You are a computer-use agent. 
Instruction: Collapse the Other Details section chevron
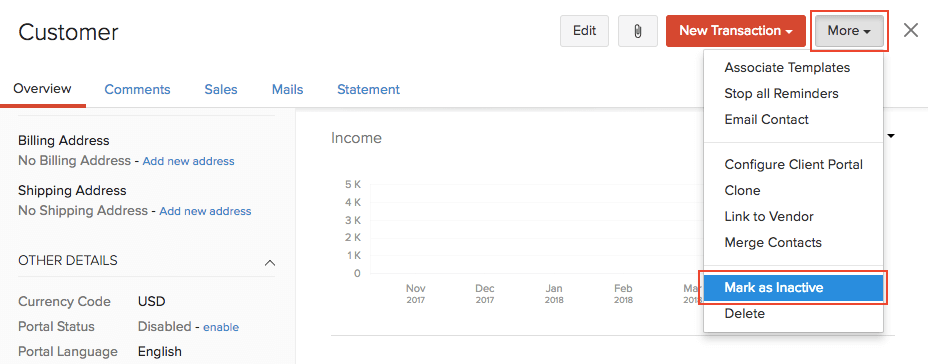click(x=269, y=262)
